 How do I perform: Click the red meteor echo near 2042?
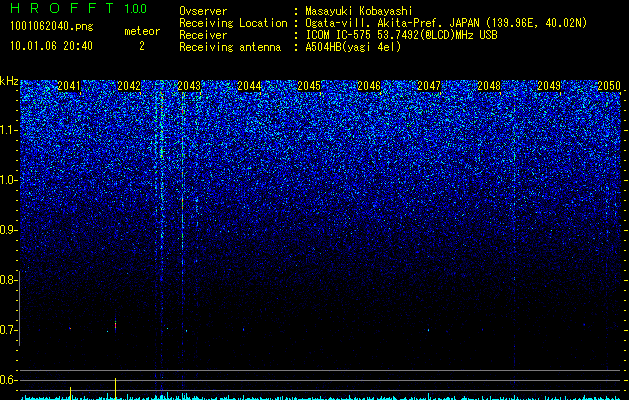(x=116, y=325)
